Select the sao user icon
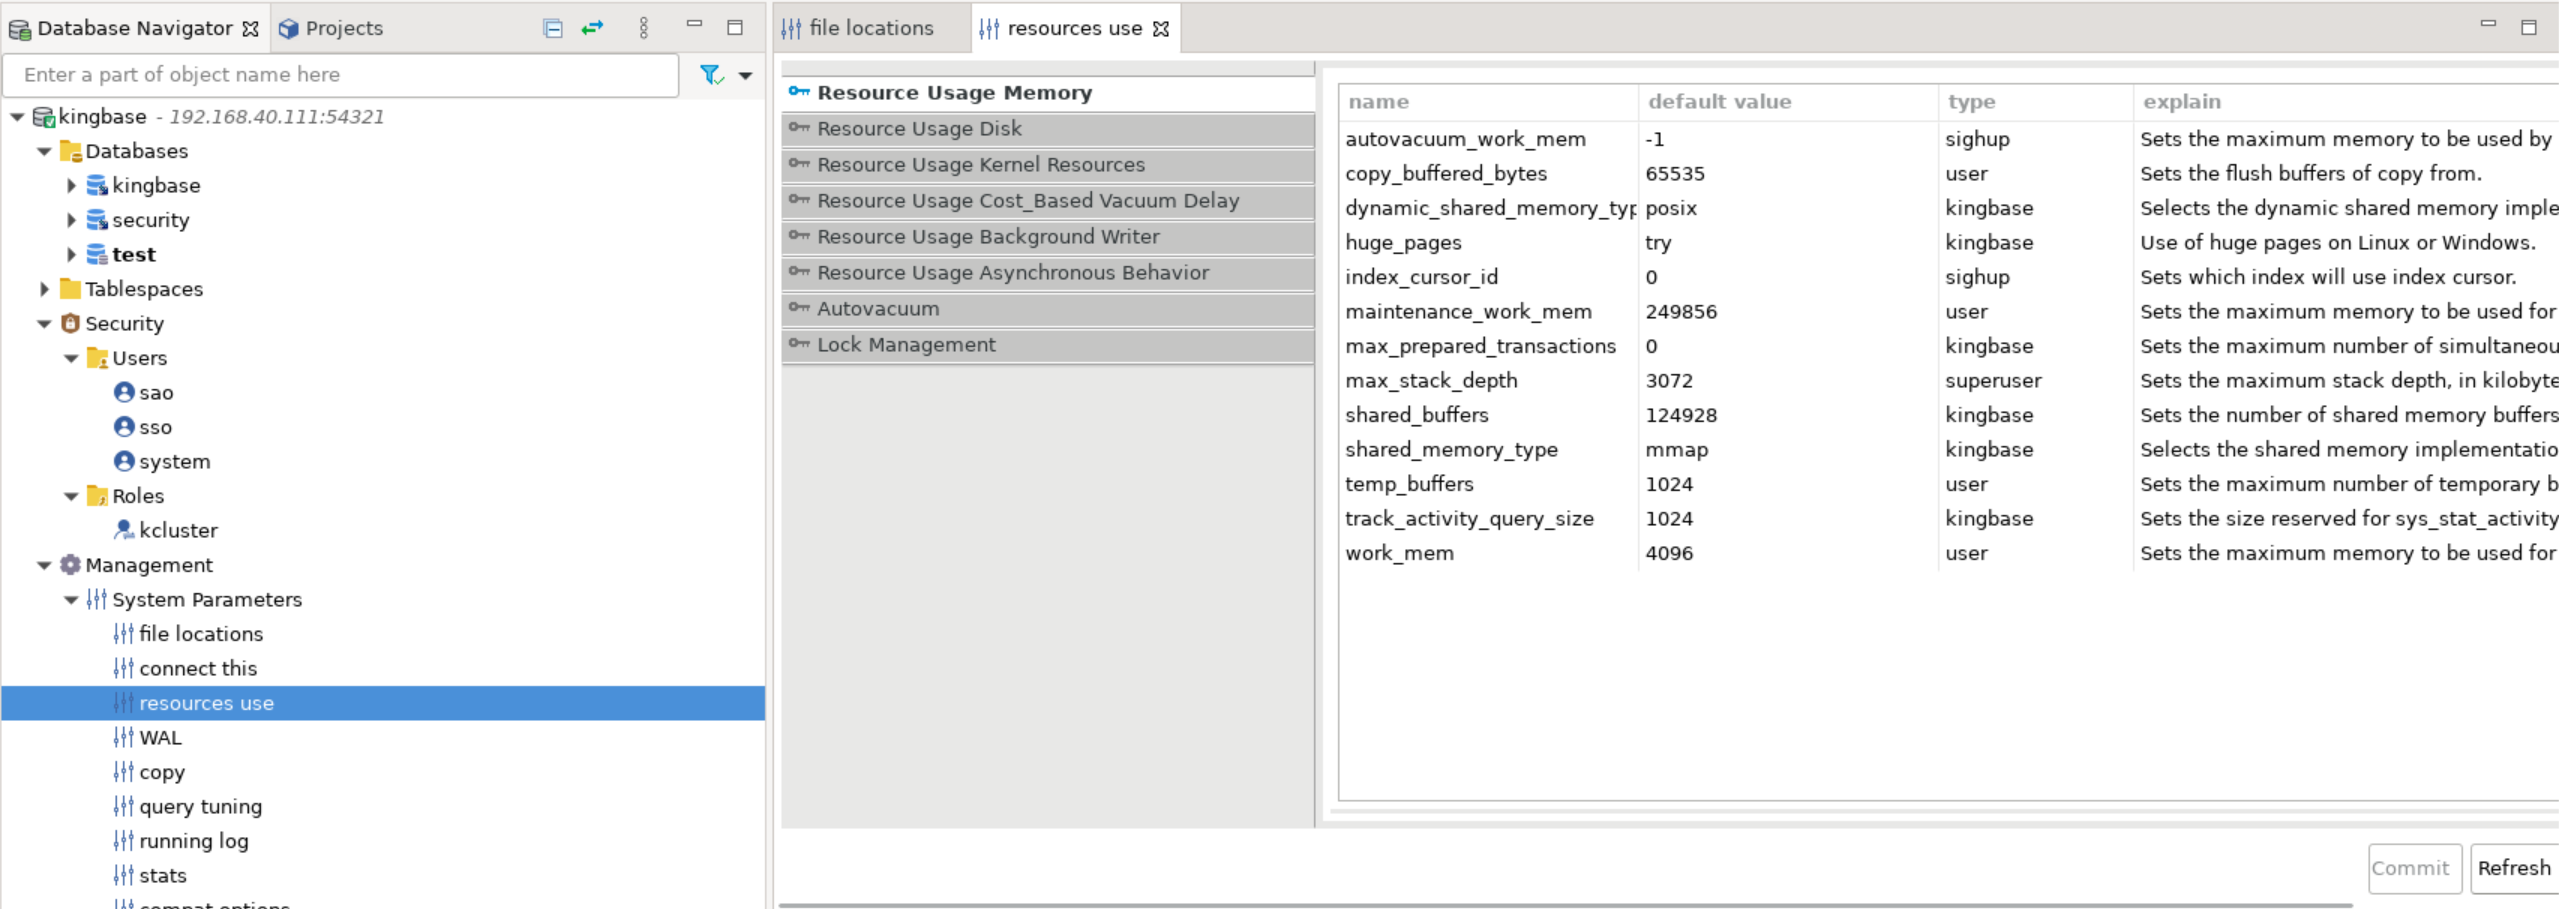Image resolution: width=2559 pixels, height=909 pixels. click(124, 392)
